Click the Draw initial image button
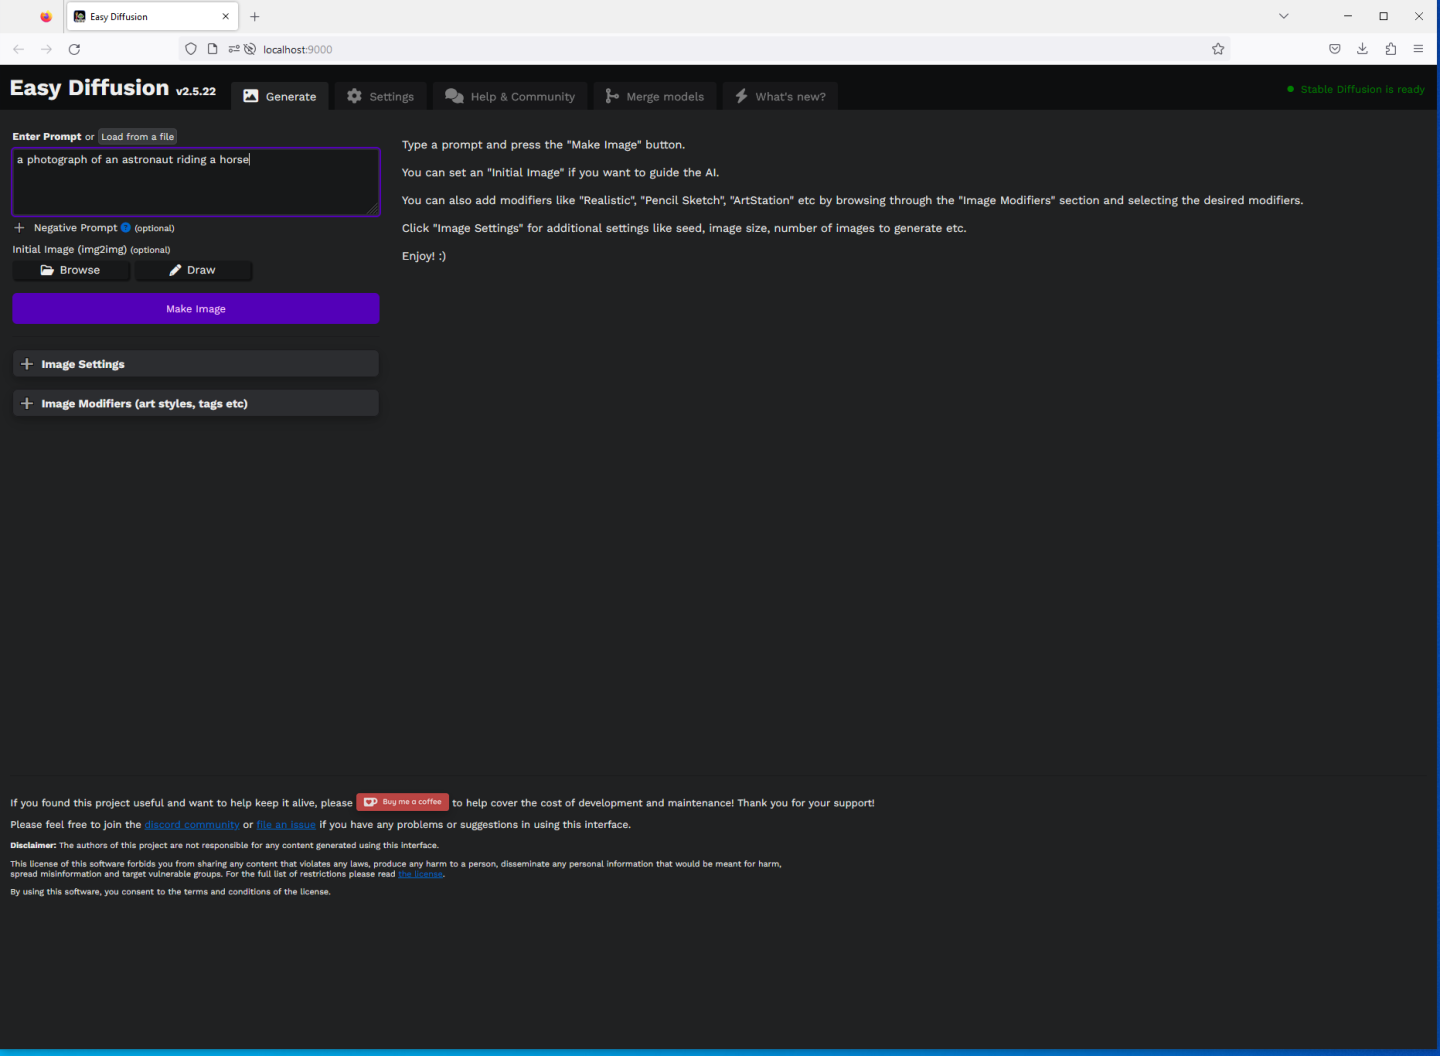The height and width of the screenshot is (1056, 1440). click(193, 270)
